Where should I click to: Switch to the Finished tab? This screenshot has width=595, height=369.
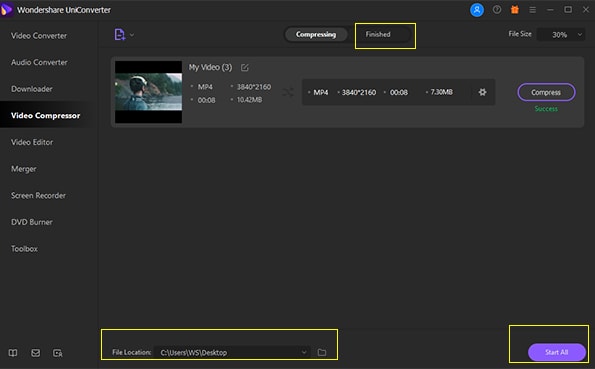click(x=378, y=35)
